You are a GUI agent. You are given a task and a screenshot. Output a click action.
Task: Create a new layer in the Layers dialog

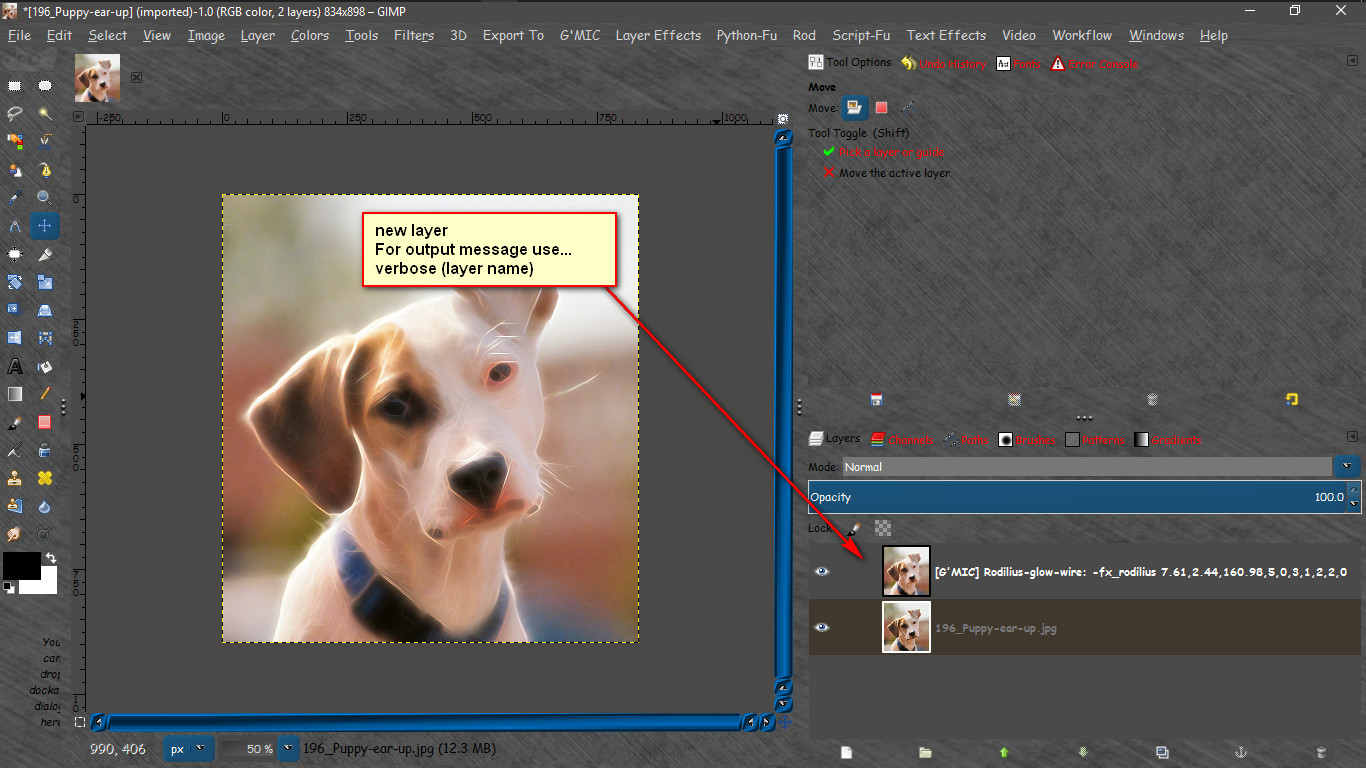[x=847, y=753]
